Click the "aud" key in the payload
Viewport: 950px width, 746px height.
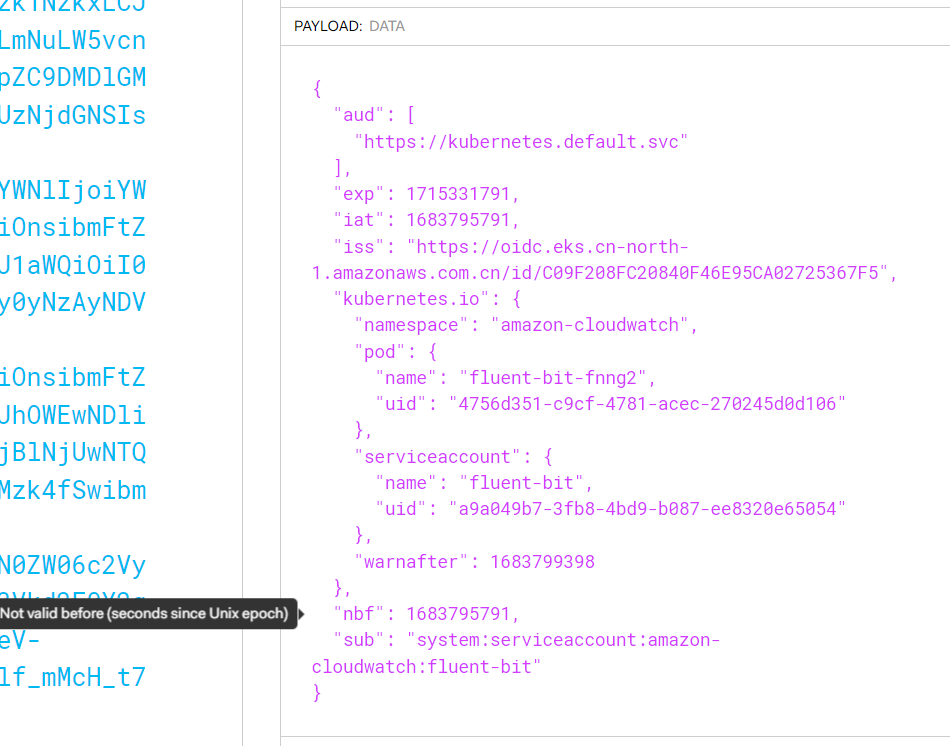359,115
